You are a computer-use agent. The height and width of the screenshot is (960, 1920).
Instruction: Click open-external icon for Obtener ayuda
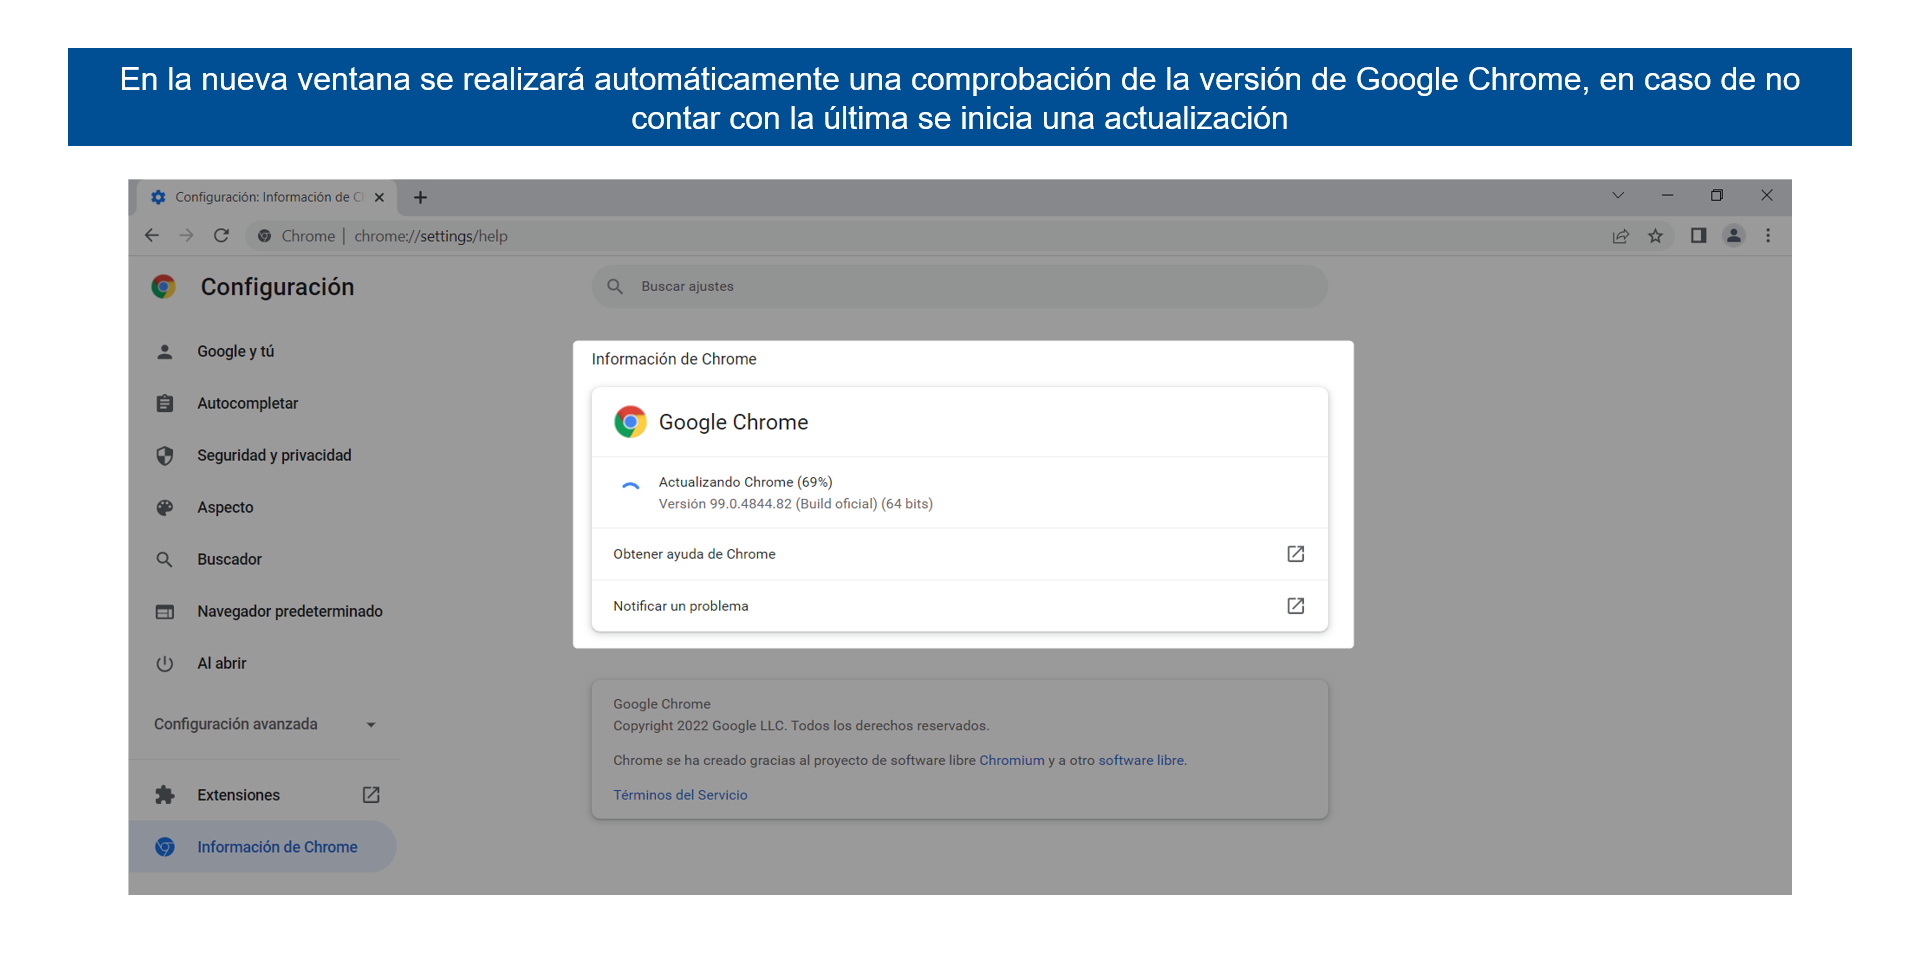[x=1296, y=554]
